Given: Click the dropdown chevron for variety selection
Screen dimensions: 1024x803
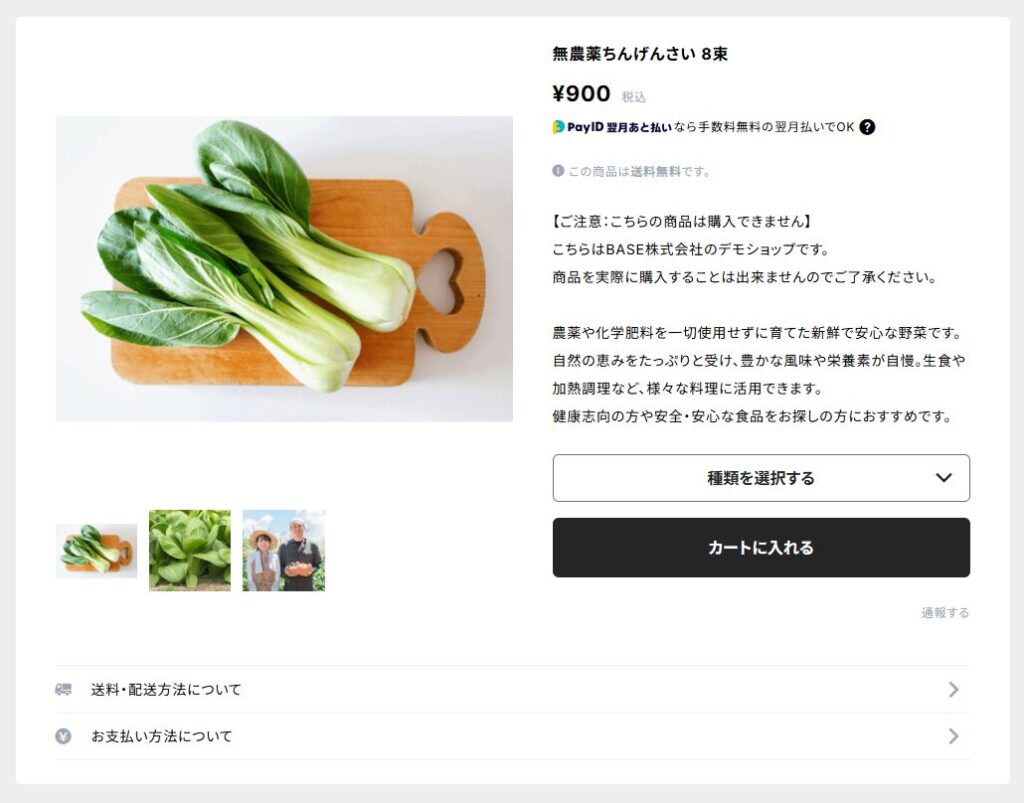Looking at the screenshot, I should click(x=943, y=478).
